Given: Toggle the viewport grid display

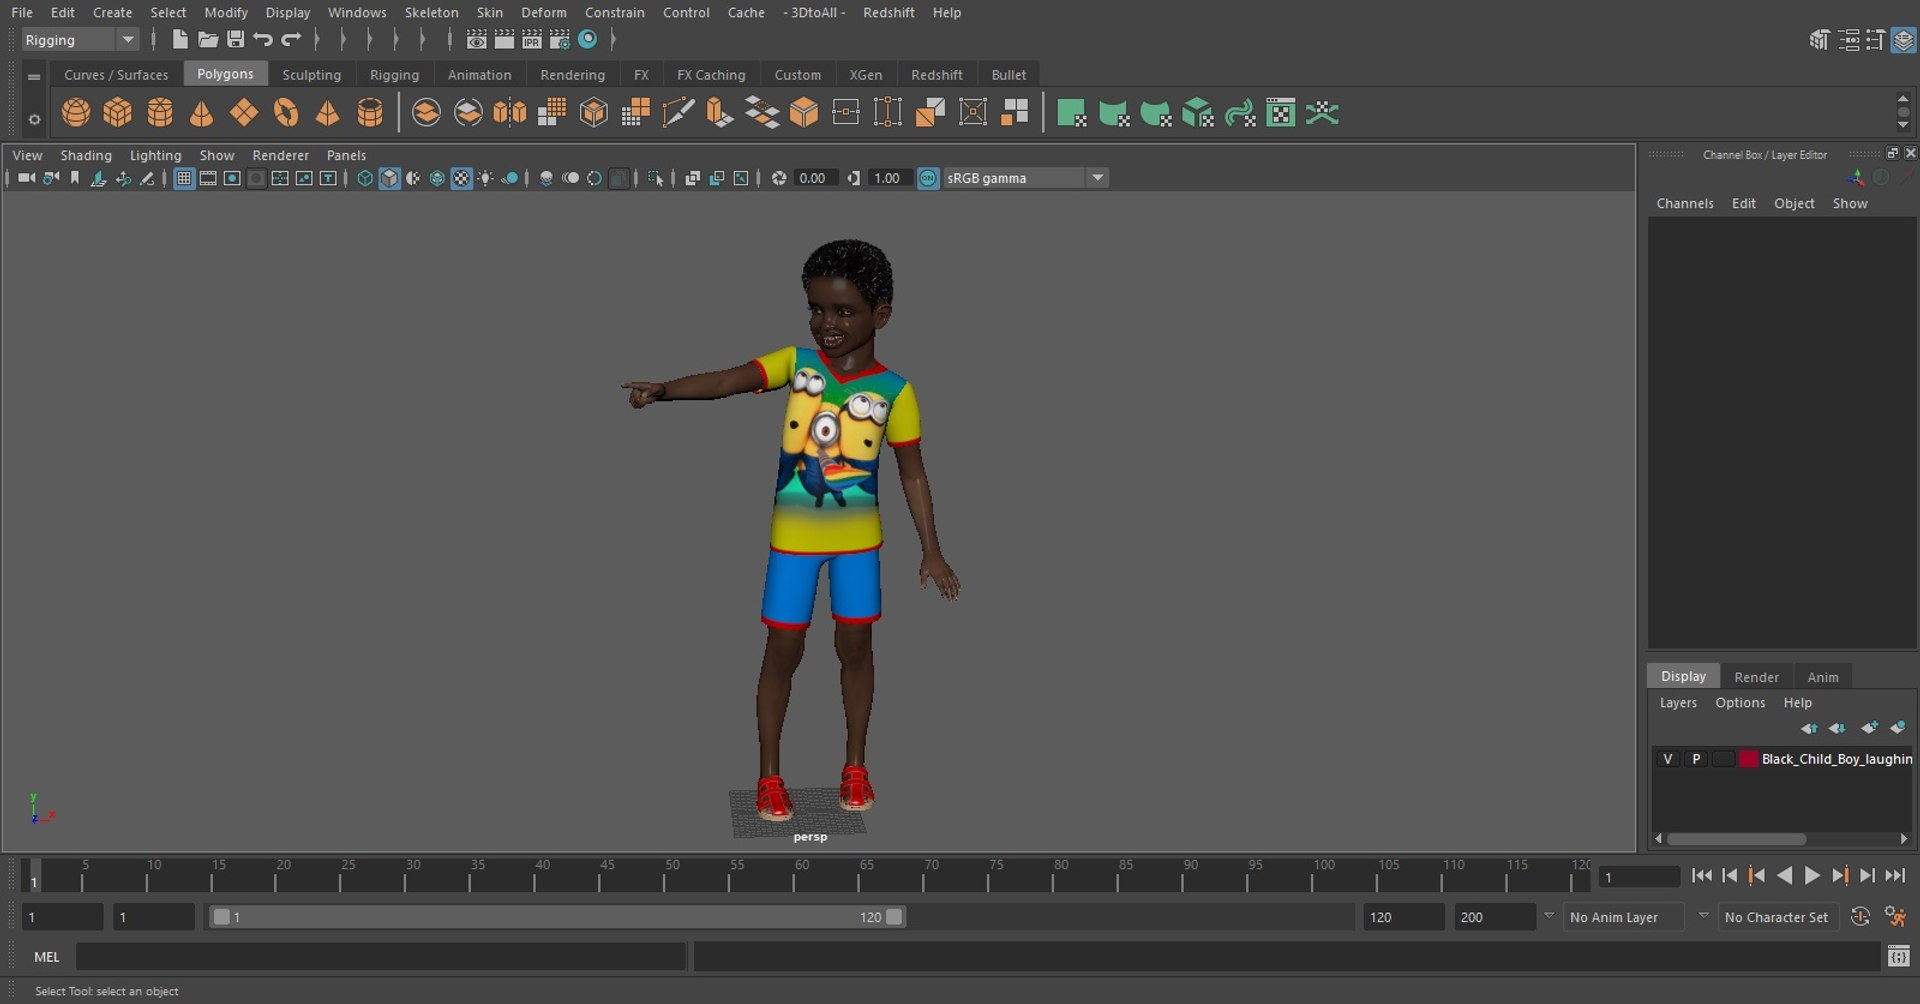Looking at the screenshot, I should tap(184, 178).
